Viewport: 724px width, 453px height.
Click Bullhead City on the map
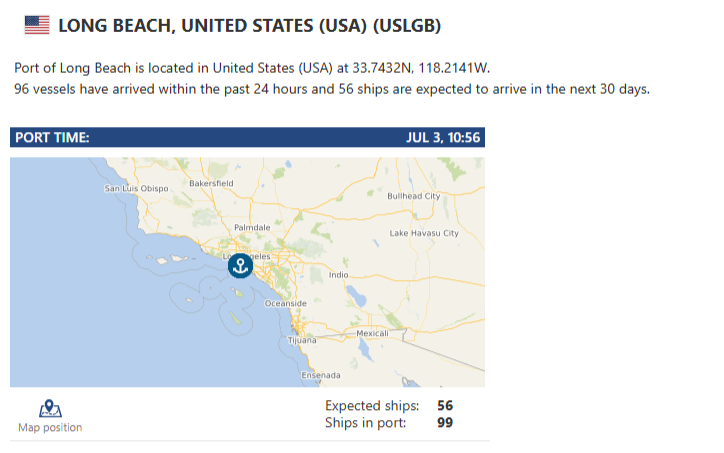point(414,196)
